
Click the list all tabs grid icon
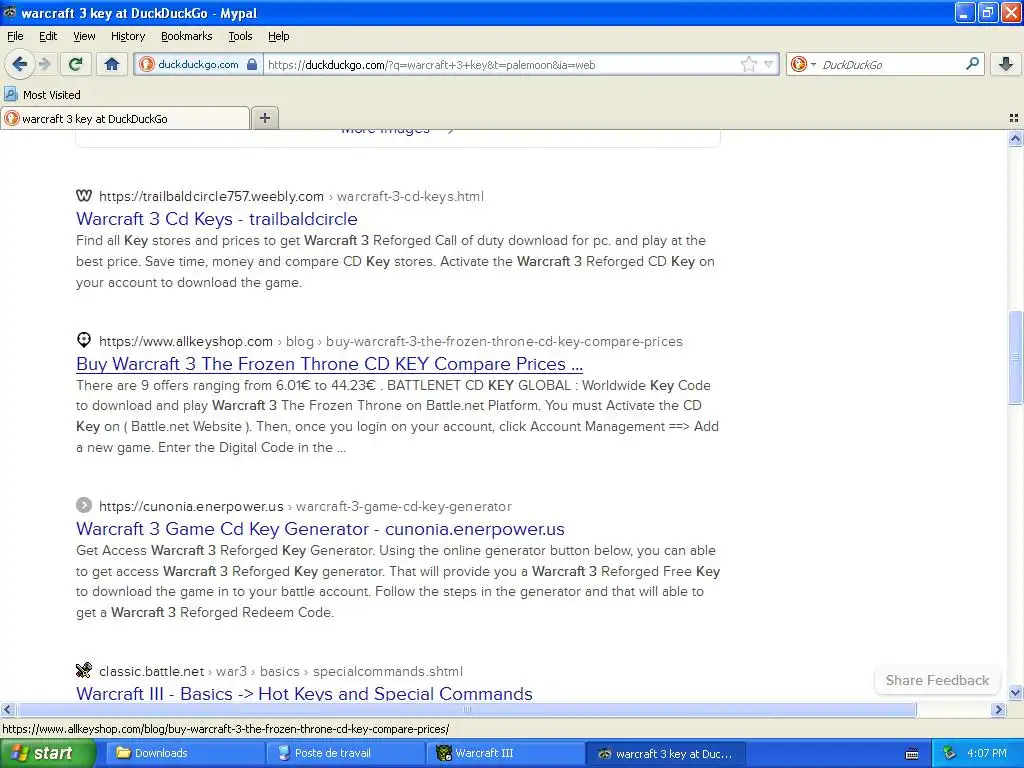[1014, 118]
